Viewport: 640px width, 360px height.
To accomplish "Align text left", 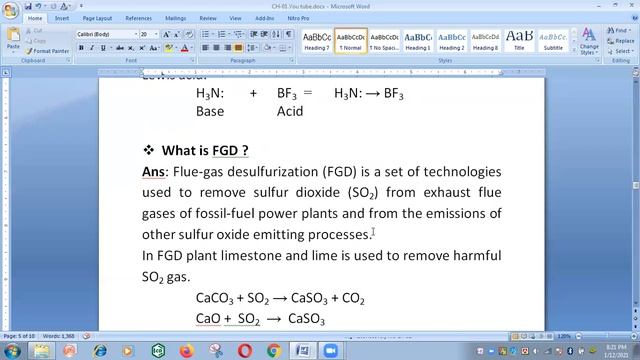I will [x=205, y=48].
